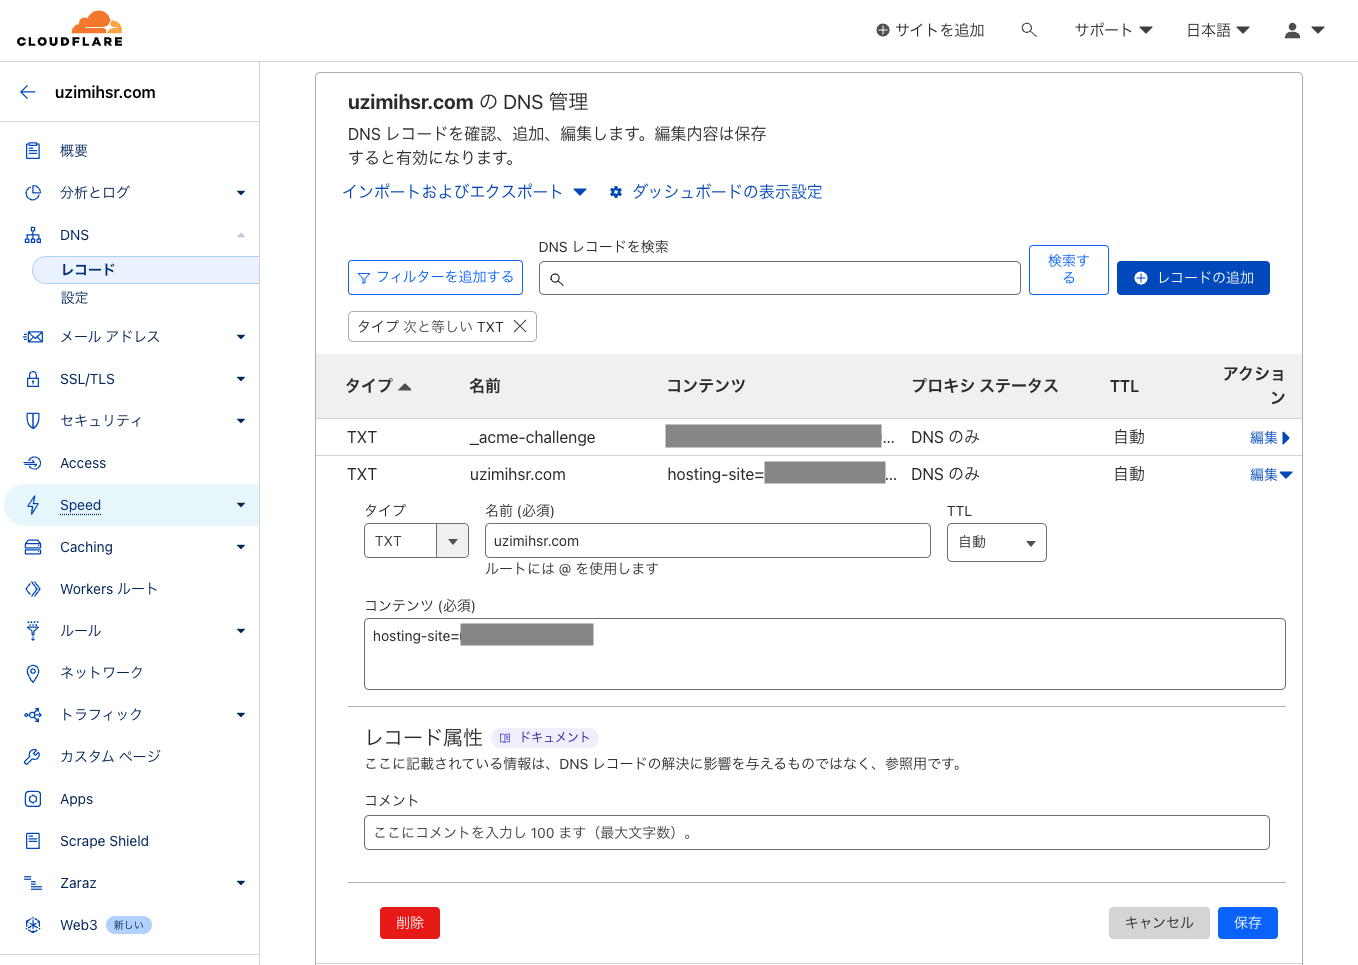Click the 名前 column header
Screen dimensions: 1358x965
[485, 386]
